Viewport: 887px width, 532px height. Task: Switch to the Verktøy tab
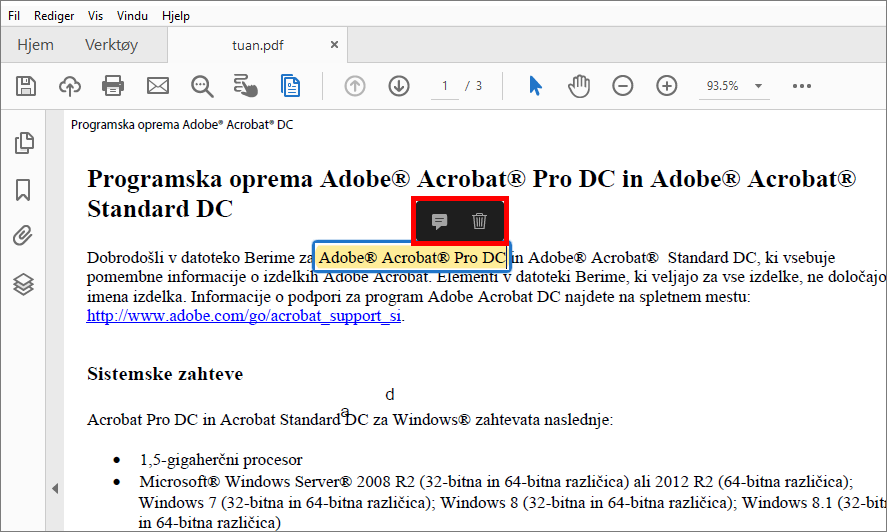tap(111, 45)
